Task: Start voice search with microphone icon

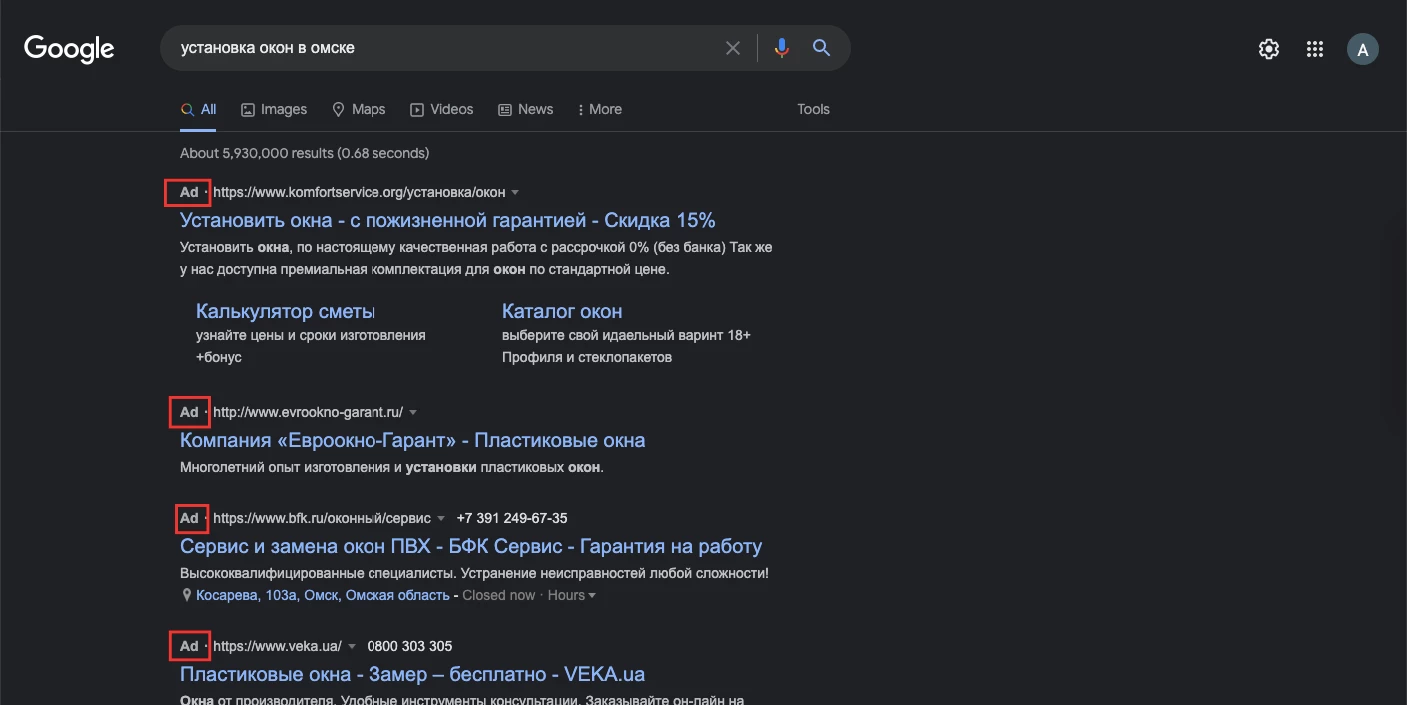Action: click(x=782, y=48)
